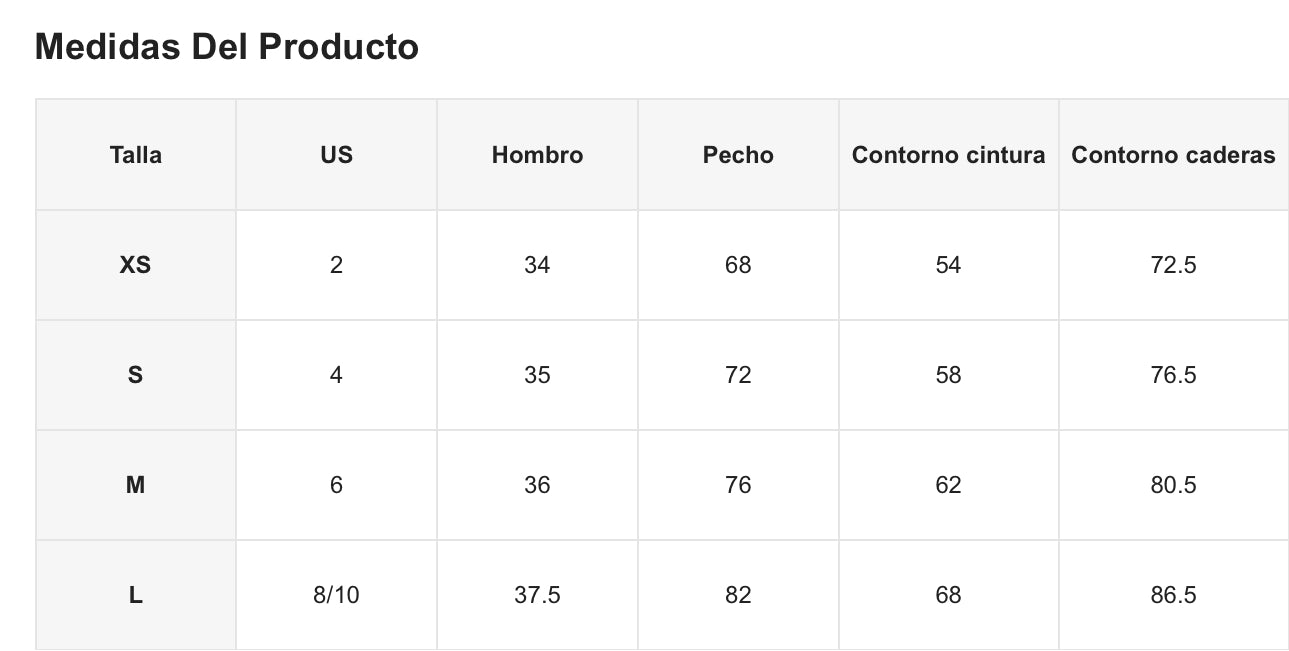
Task: Click the M size row label
Action: pyautogui.click(x=136, y=485)
